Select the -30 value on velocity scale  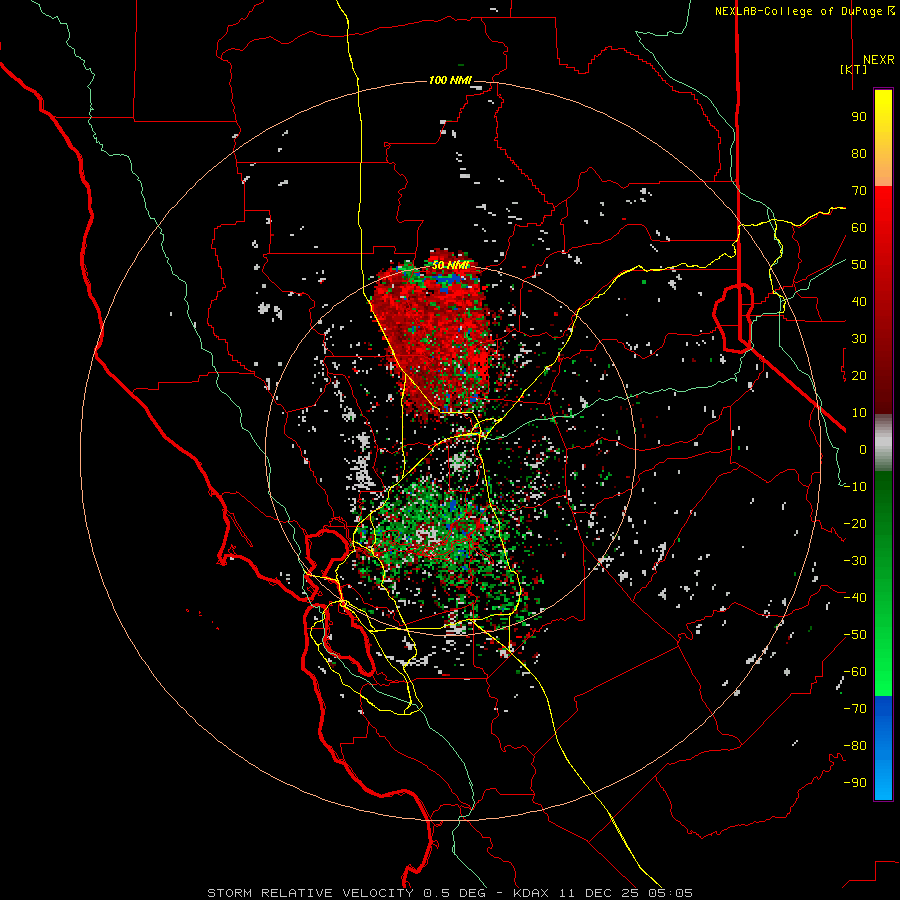tap(855, 561)
